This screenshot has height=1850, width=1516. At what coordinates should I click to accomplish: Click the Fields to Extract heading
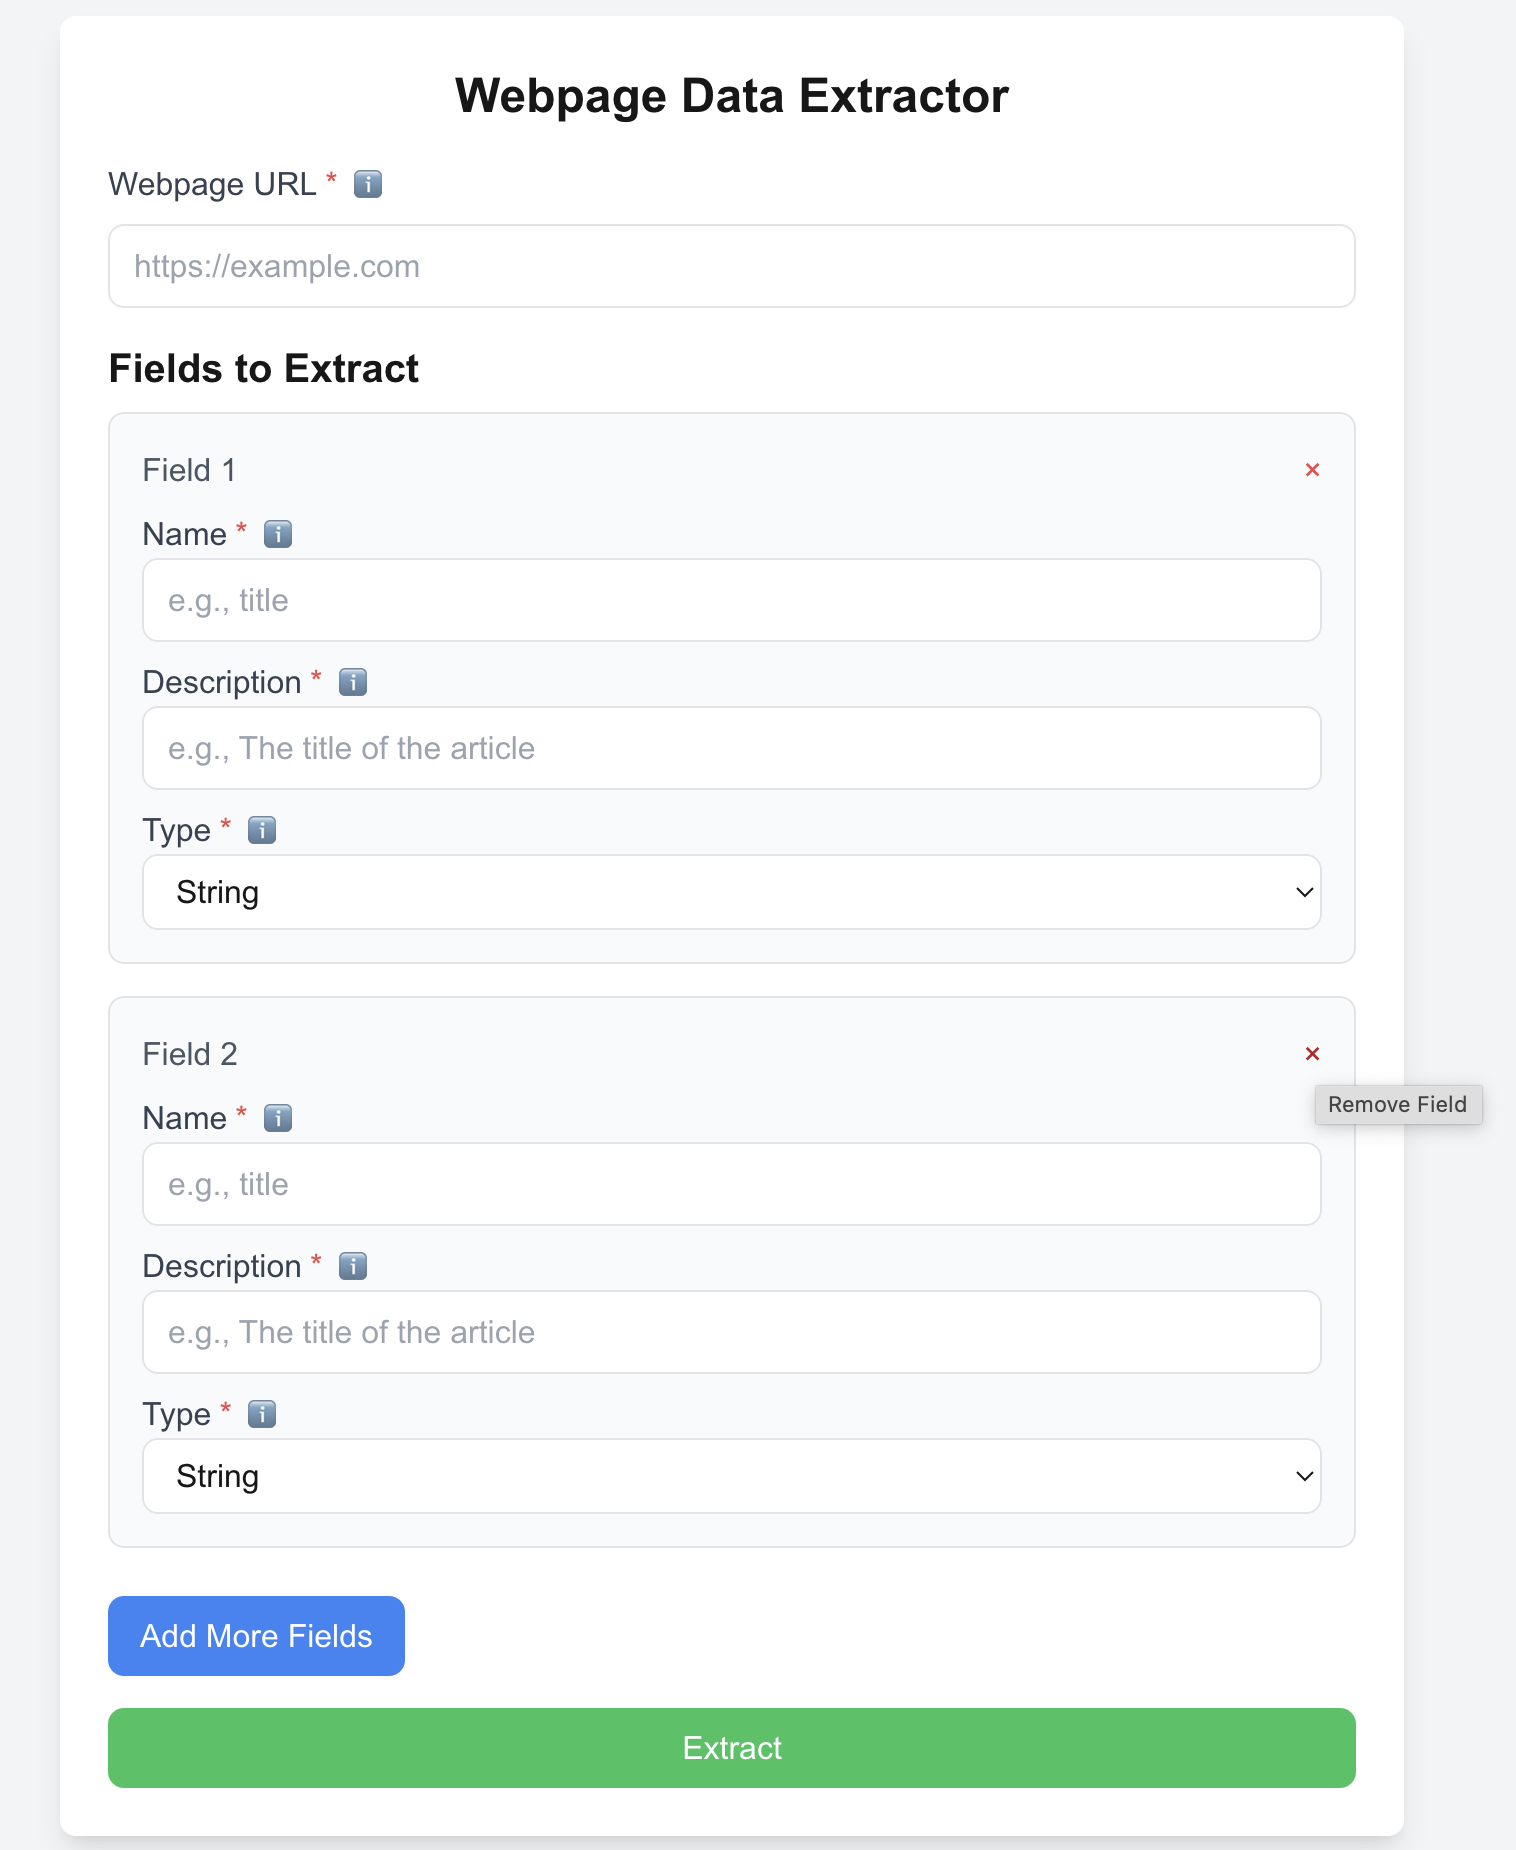(264, 369)
